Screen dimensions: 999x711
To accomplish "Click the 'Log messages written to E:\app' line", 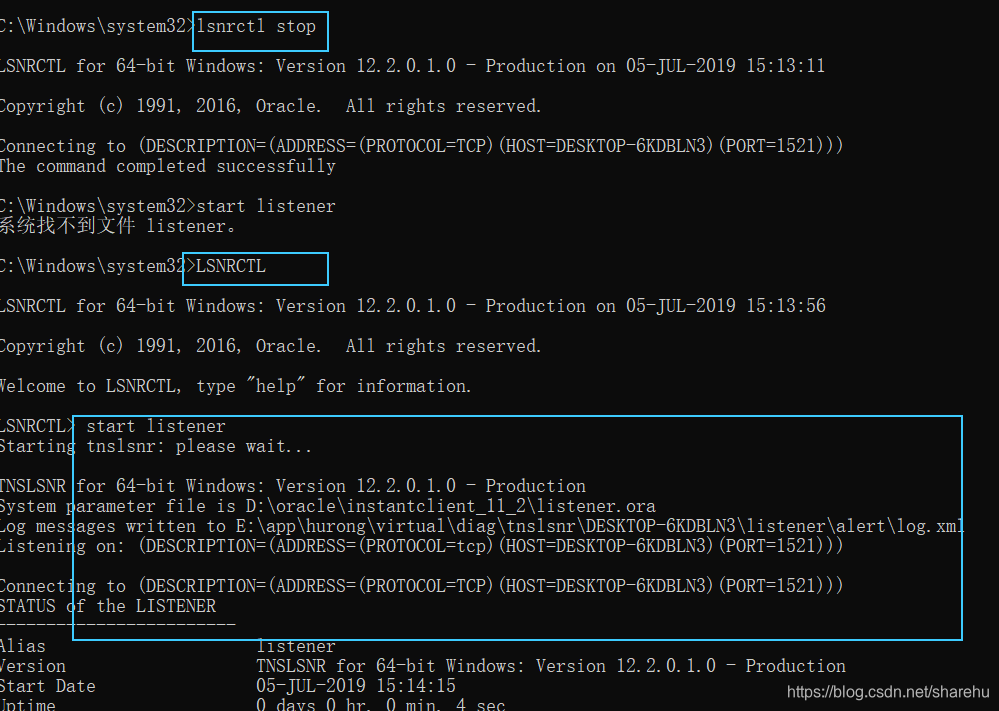I will (x=482, y=526).
